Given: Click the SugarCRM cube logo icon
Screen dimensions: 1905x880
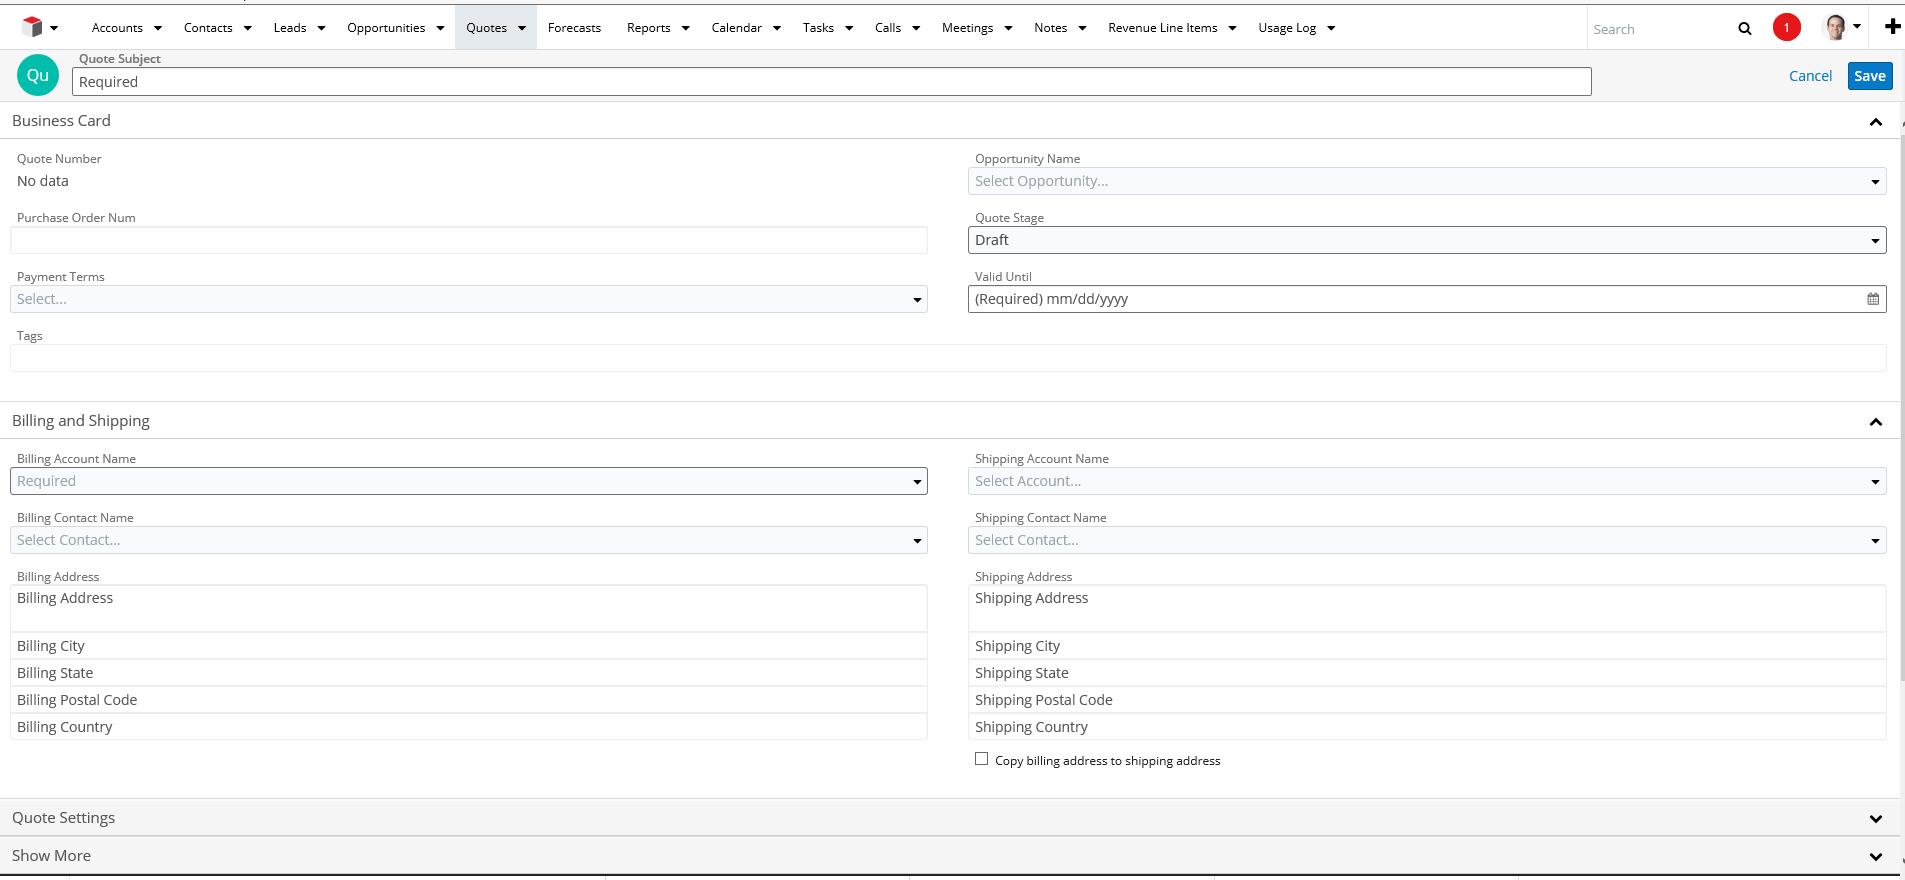Looking at the screenshot, I should pos(32,27).
